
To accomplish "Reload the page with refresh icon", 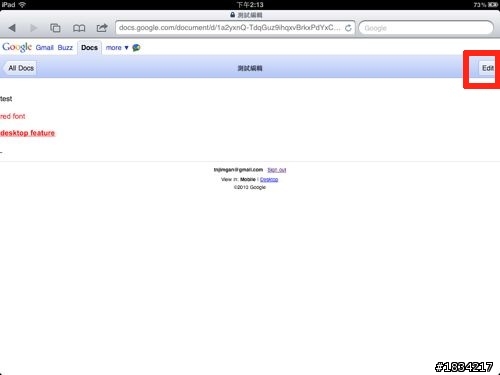I will tap(348, 28).
